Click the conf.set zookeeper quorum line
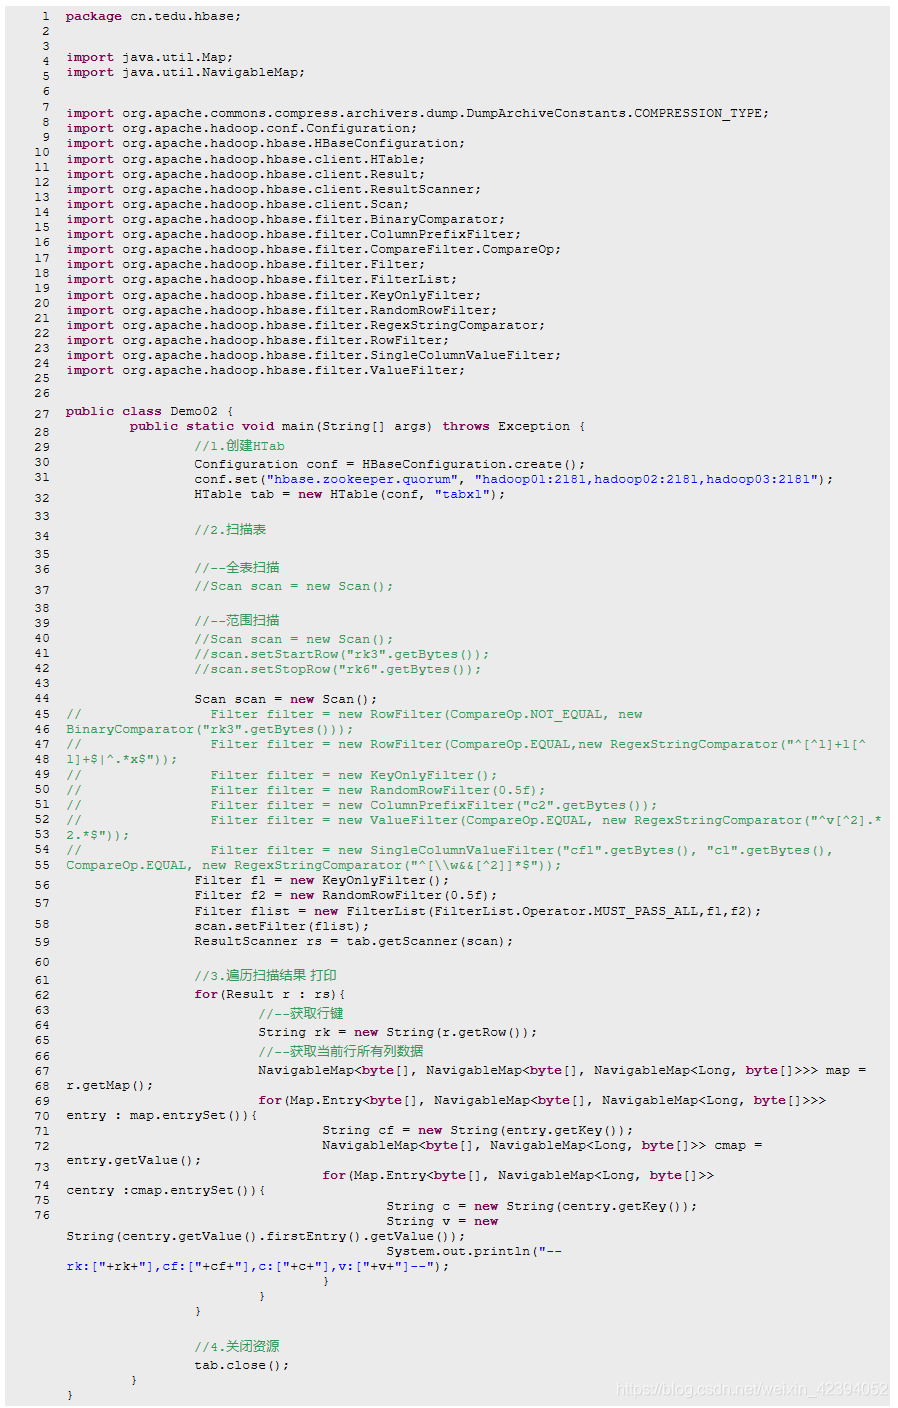 514,479
